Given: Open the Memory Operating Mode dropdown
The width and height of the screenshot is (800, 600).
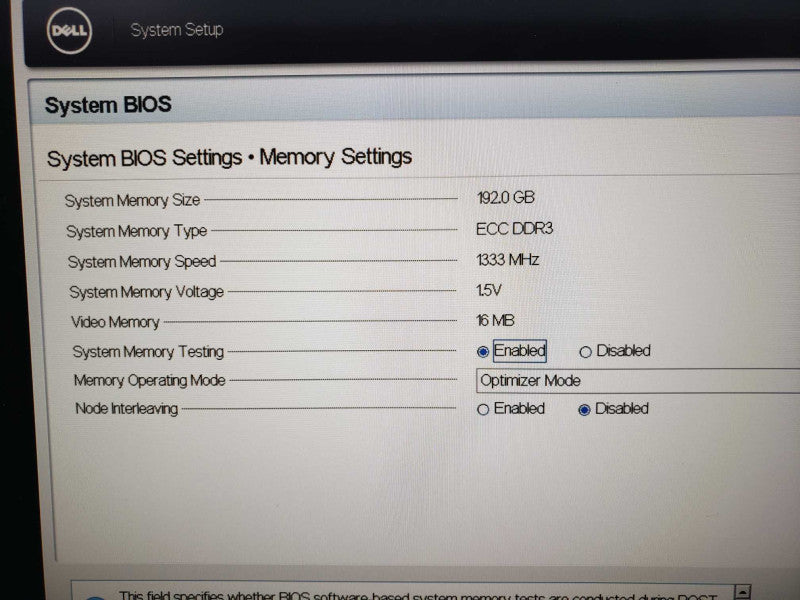Looking at the screenshot, I should (x=637, y=381).
